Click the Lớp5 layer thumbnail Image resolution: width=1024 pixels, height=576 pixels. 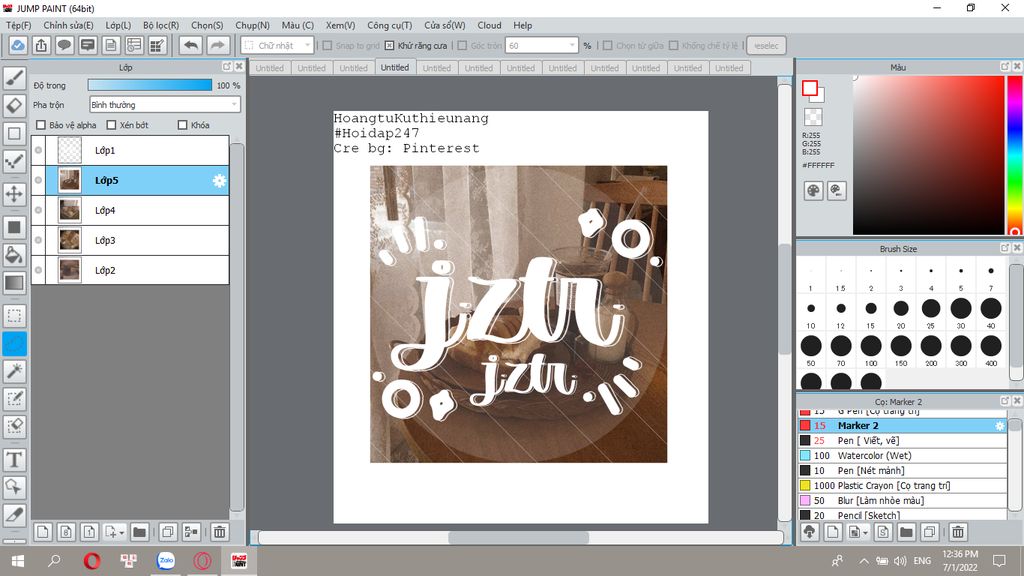[70, 180]
